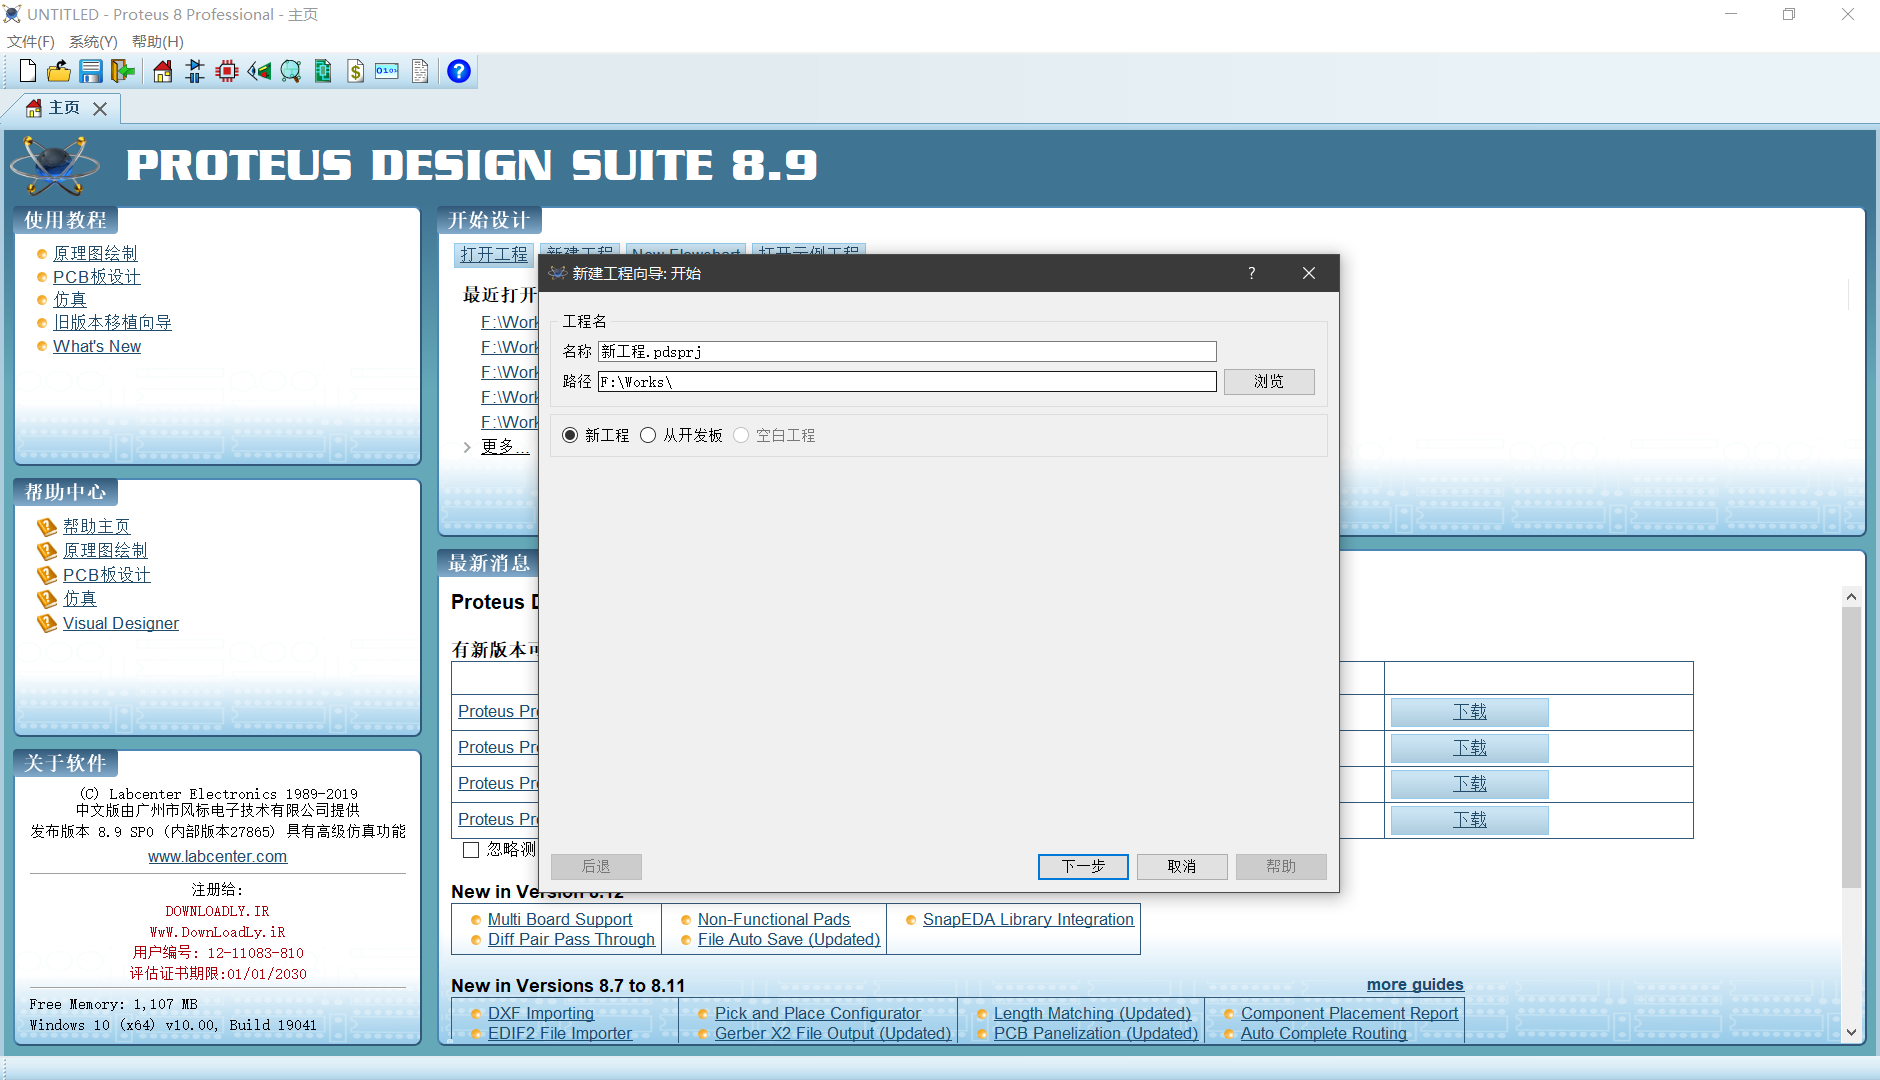Image resolution: width=1880 pixels, height=1080 pixels.
Task: Open the 系统(Y) menu
Action: pos(93,41)
